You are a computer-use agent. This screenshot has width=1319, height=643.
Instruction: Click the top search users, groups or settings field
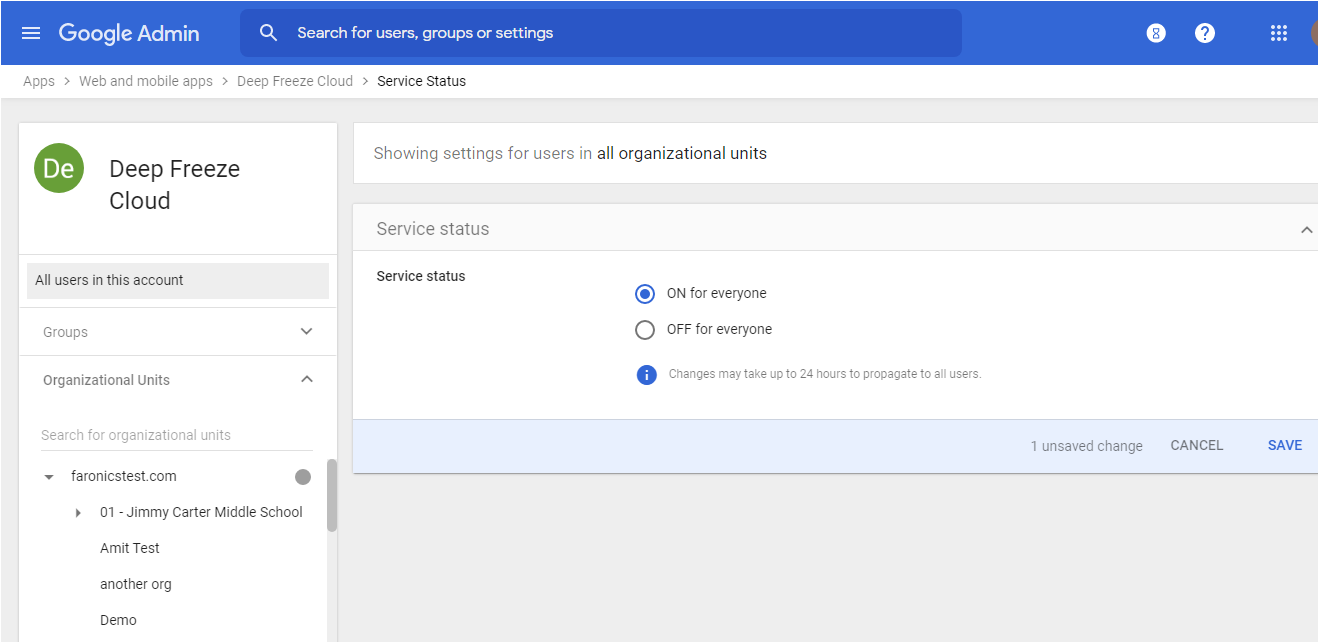pyautogui.click(x=600, y=33)
